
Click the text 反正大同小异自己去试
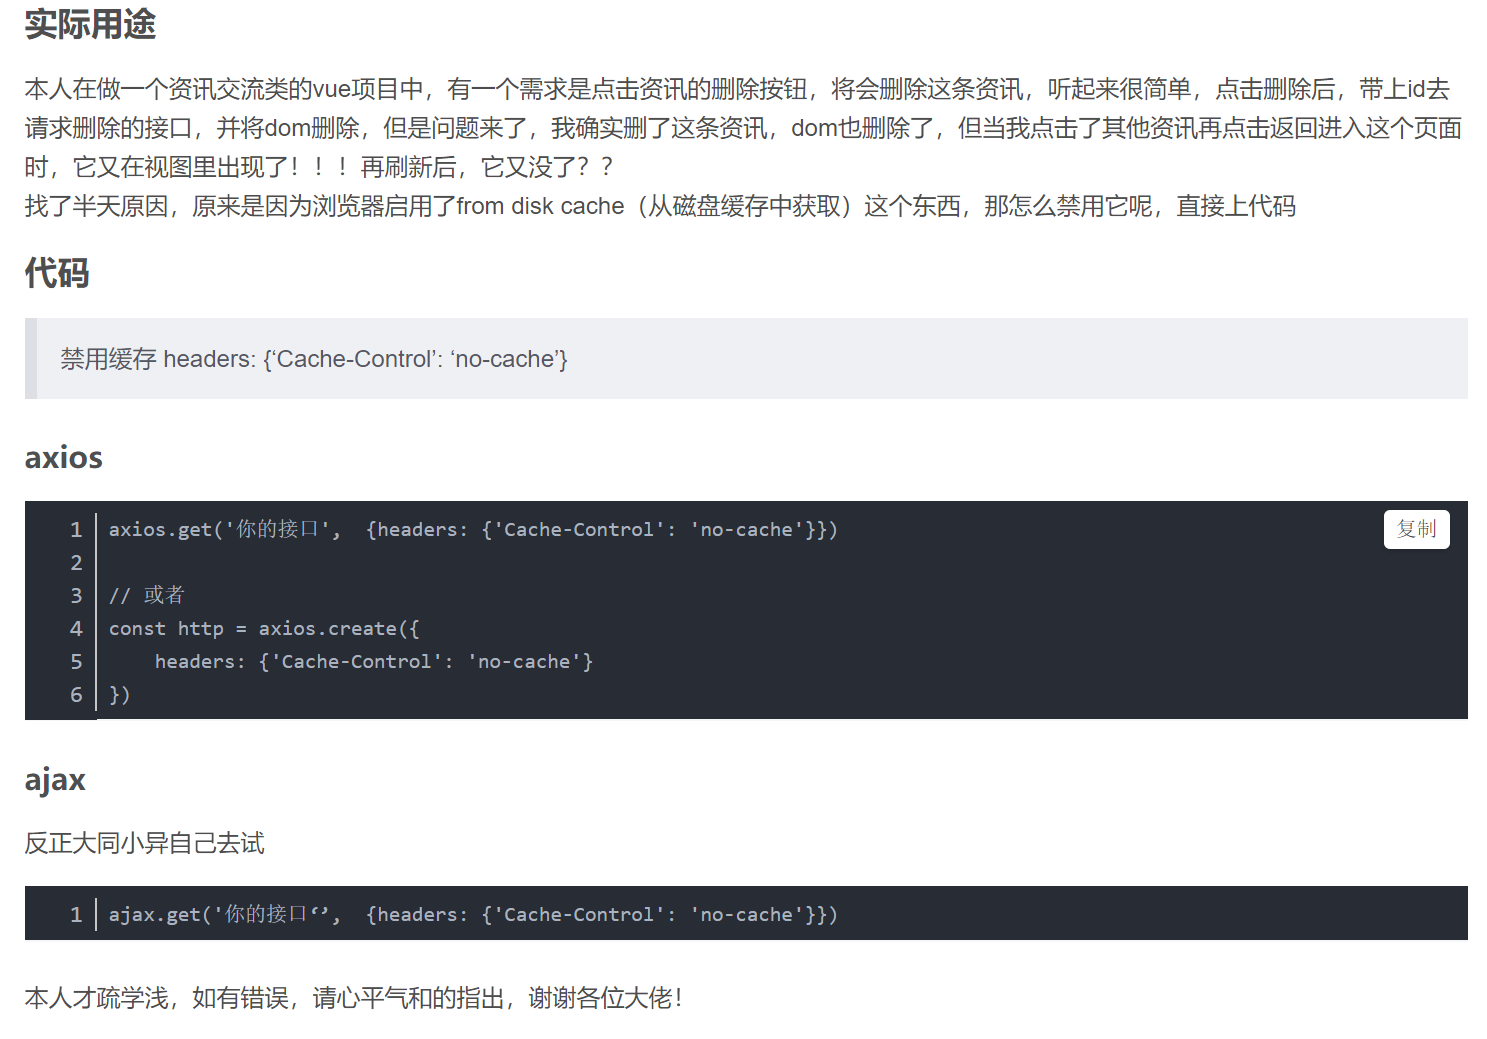tap(145, 843)
